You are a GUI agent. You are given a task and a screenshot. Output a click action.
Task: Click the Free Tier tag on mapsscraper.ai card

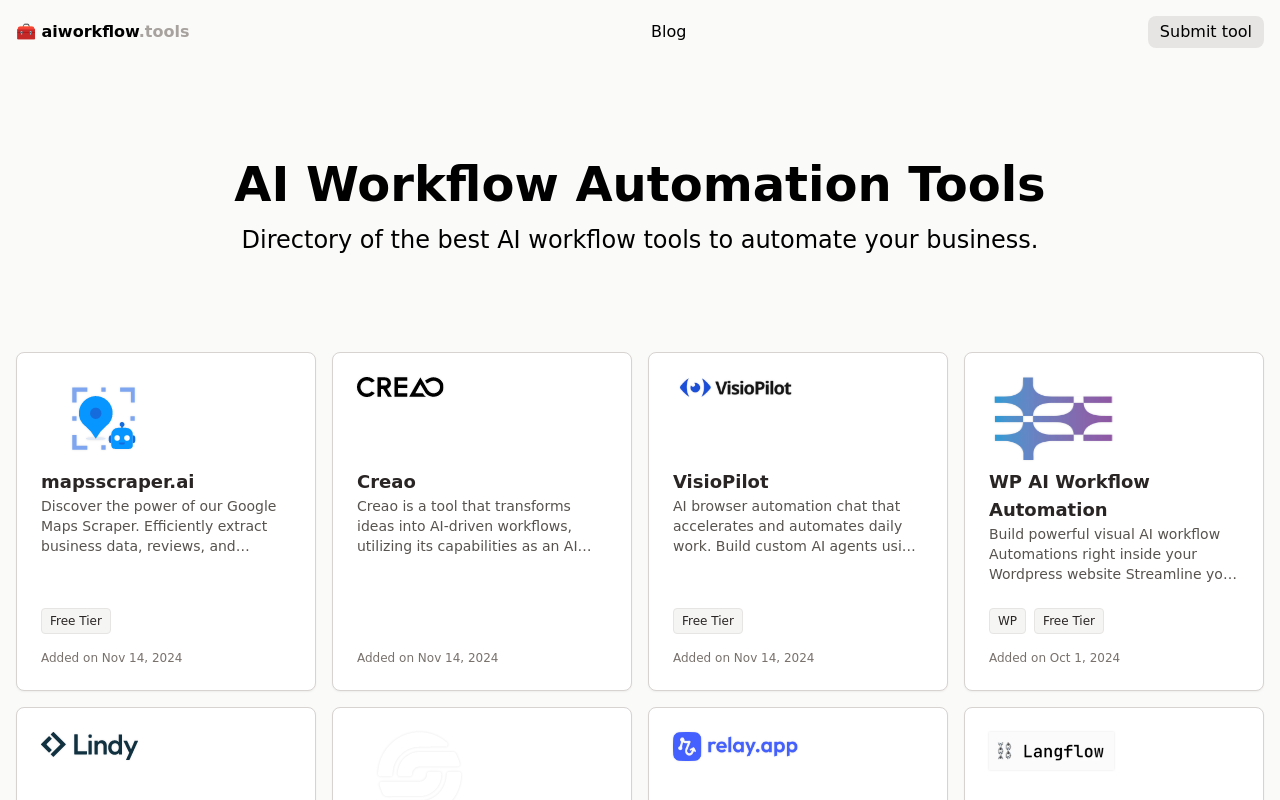[76, 621]
